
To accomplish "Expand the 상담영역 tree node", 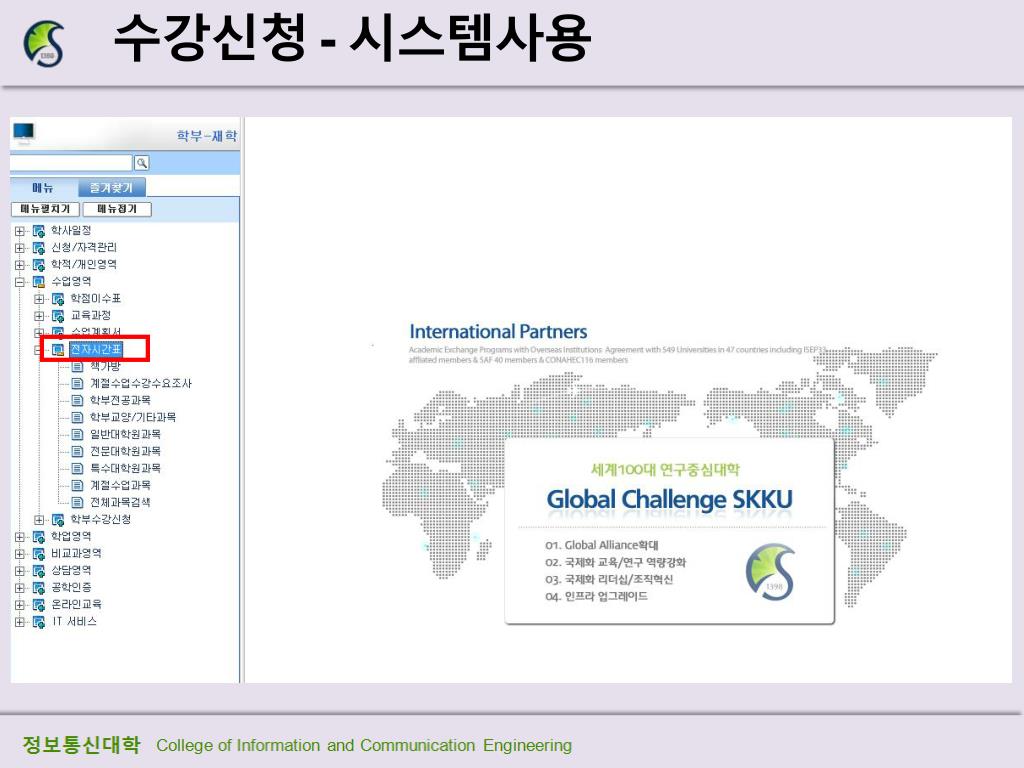I will [20, 570].
